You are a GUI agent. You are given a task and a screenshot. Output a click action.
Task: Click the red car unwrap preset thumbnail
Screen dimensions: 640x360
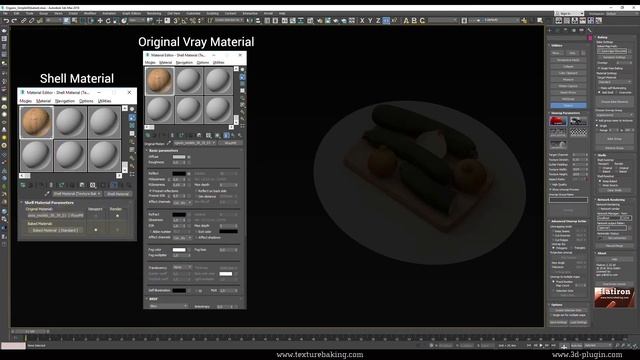click(558, 121)
